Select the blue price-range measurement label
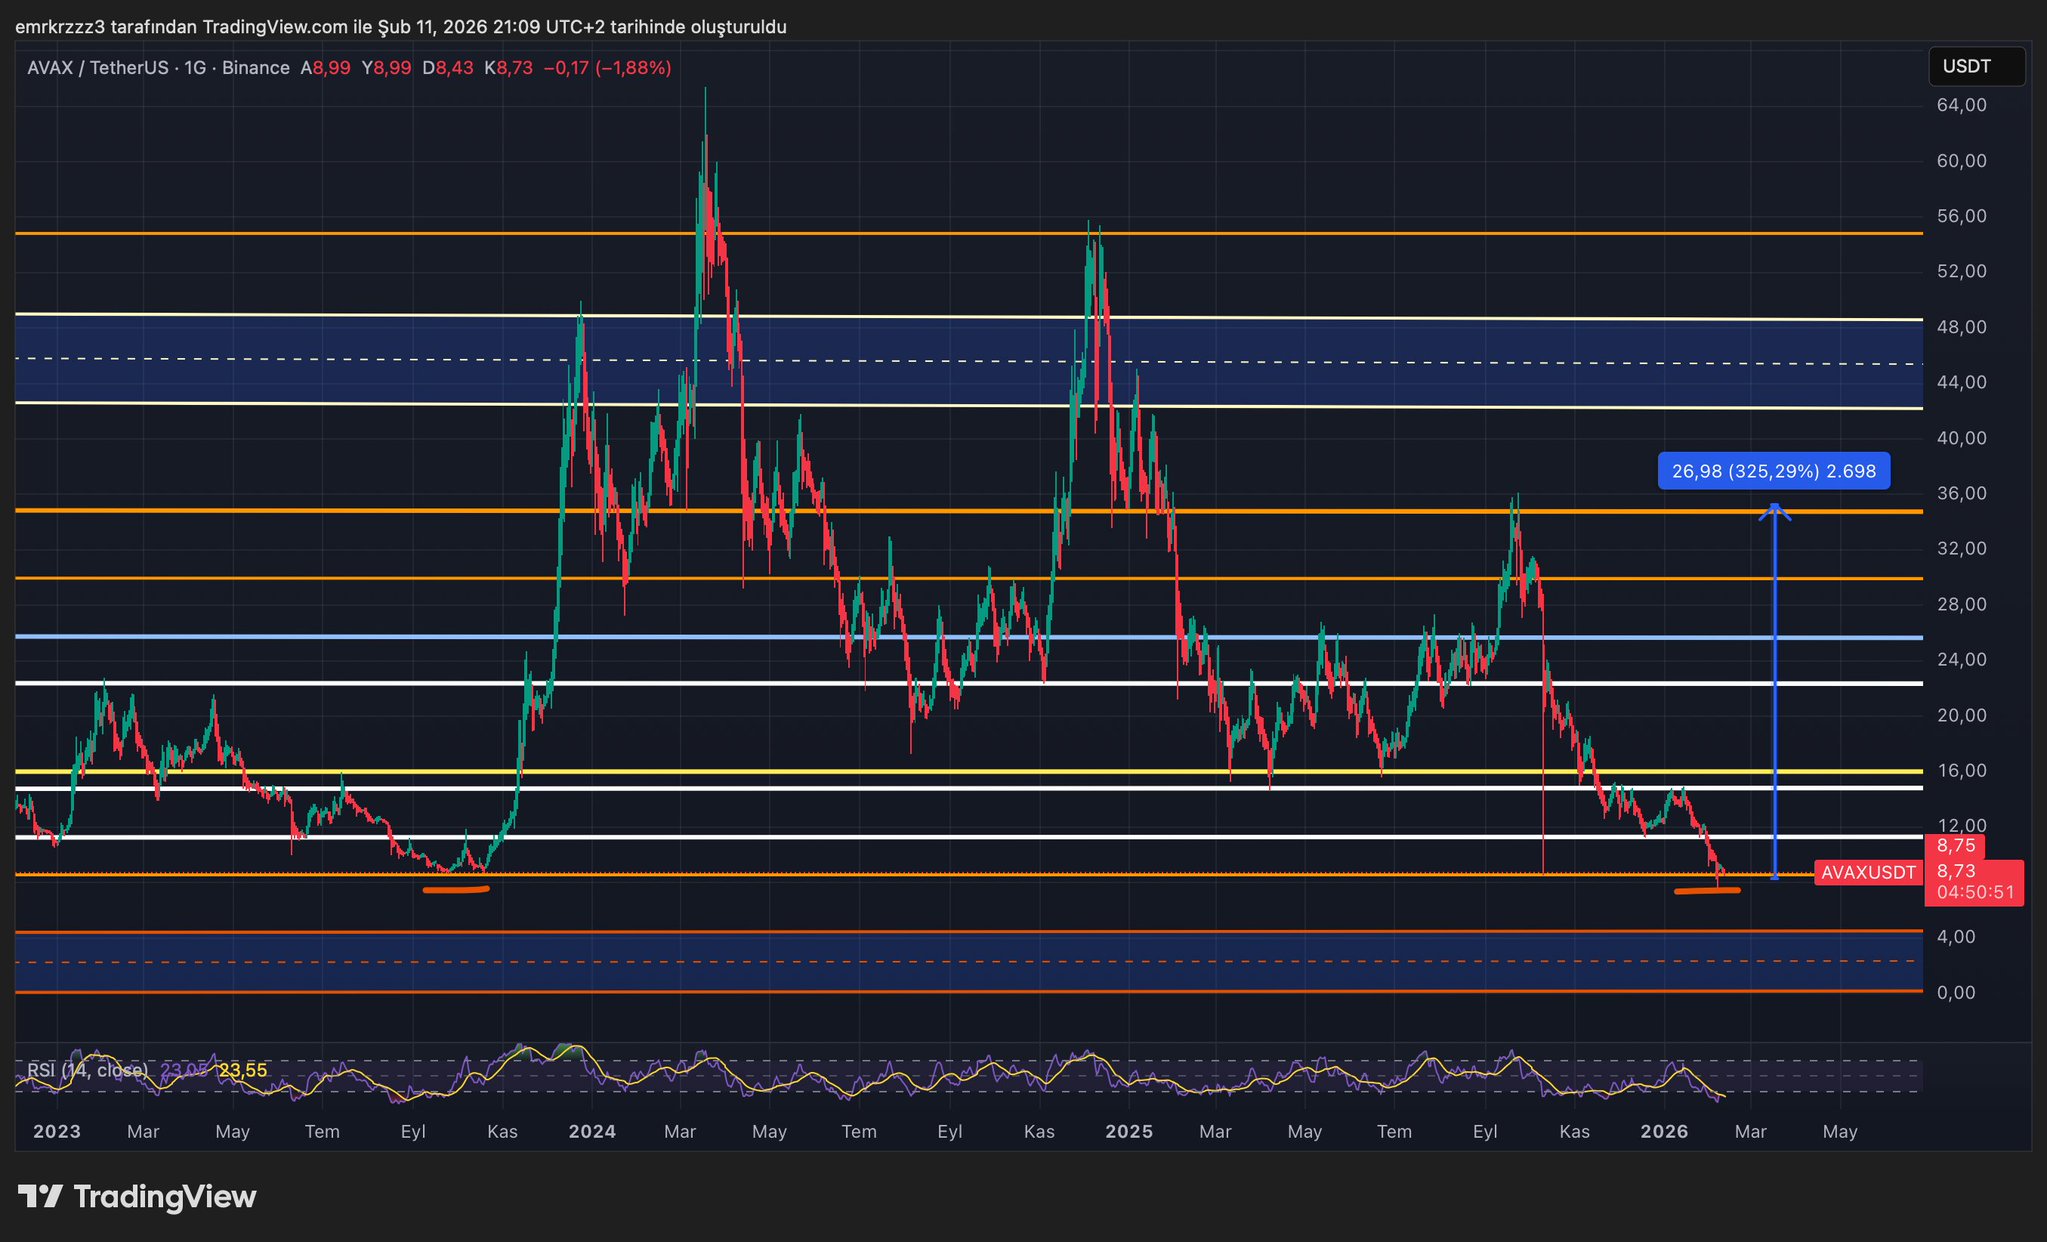The width and height of the screenshot is (2047, 1242). pyautogui.click(x=1773, y=471)
